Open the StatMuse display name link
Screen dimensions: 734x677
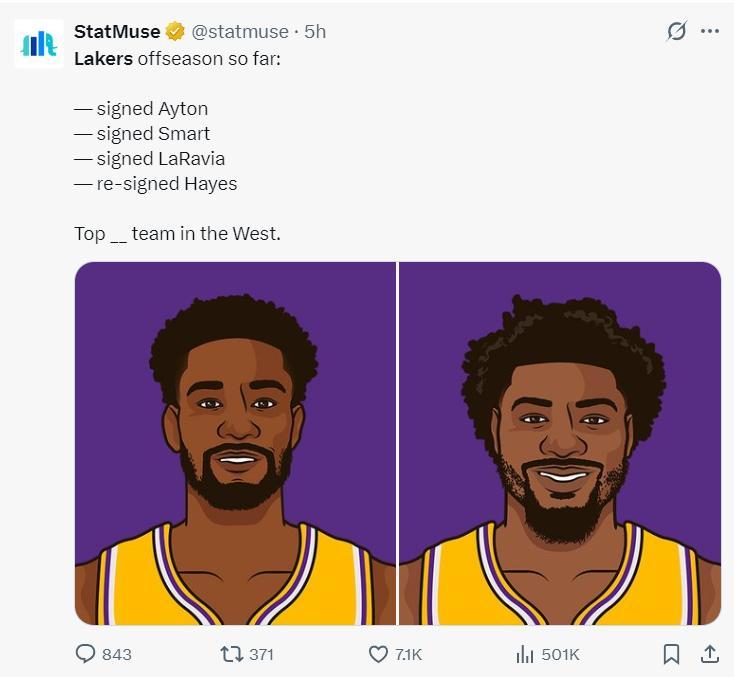117,32
